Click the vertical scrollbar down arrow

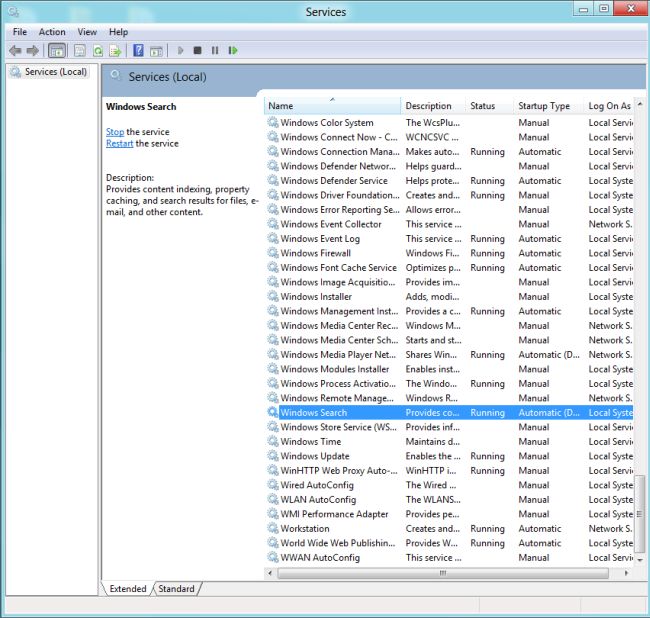(640, 560)
